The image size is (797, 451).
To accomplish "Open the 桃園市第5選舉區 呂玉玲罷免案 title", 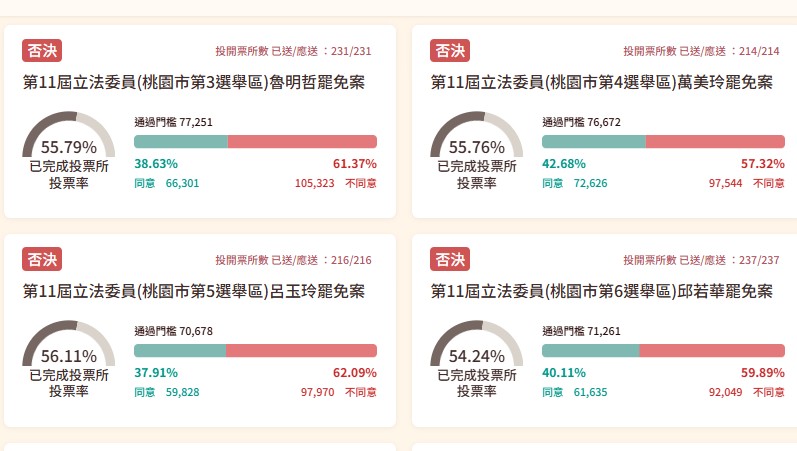I will (x=194, y=292).
